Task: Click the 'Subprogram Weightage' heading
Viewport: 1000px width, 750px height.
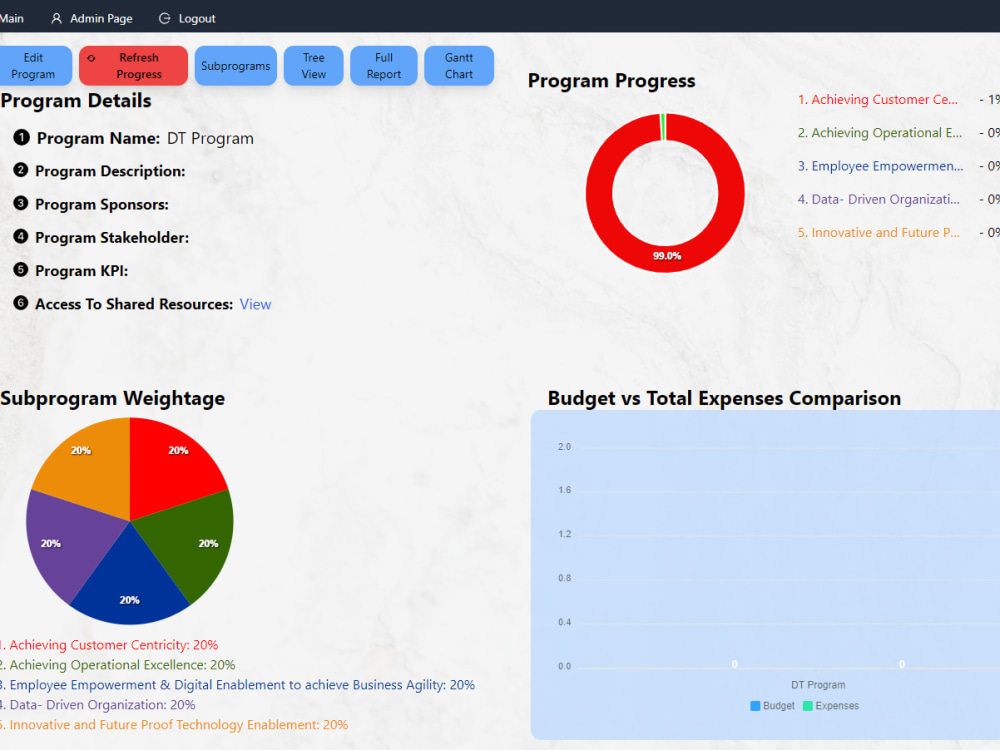Action: click(112, 398)
